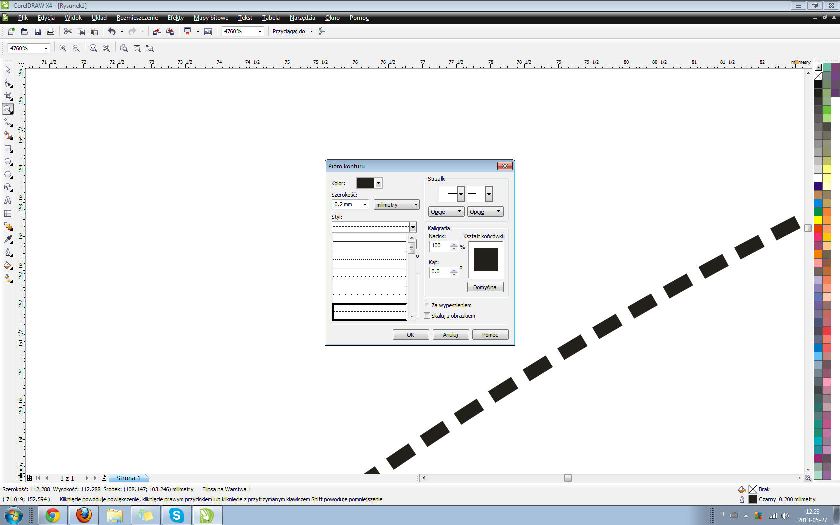The height and width of the screenshot is (525, 840).
Task: Select the Eyedropper tool in the toolbox
Action: click(8, 239)
